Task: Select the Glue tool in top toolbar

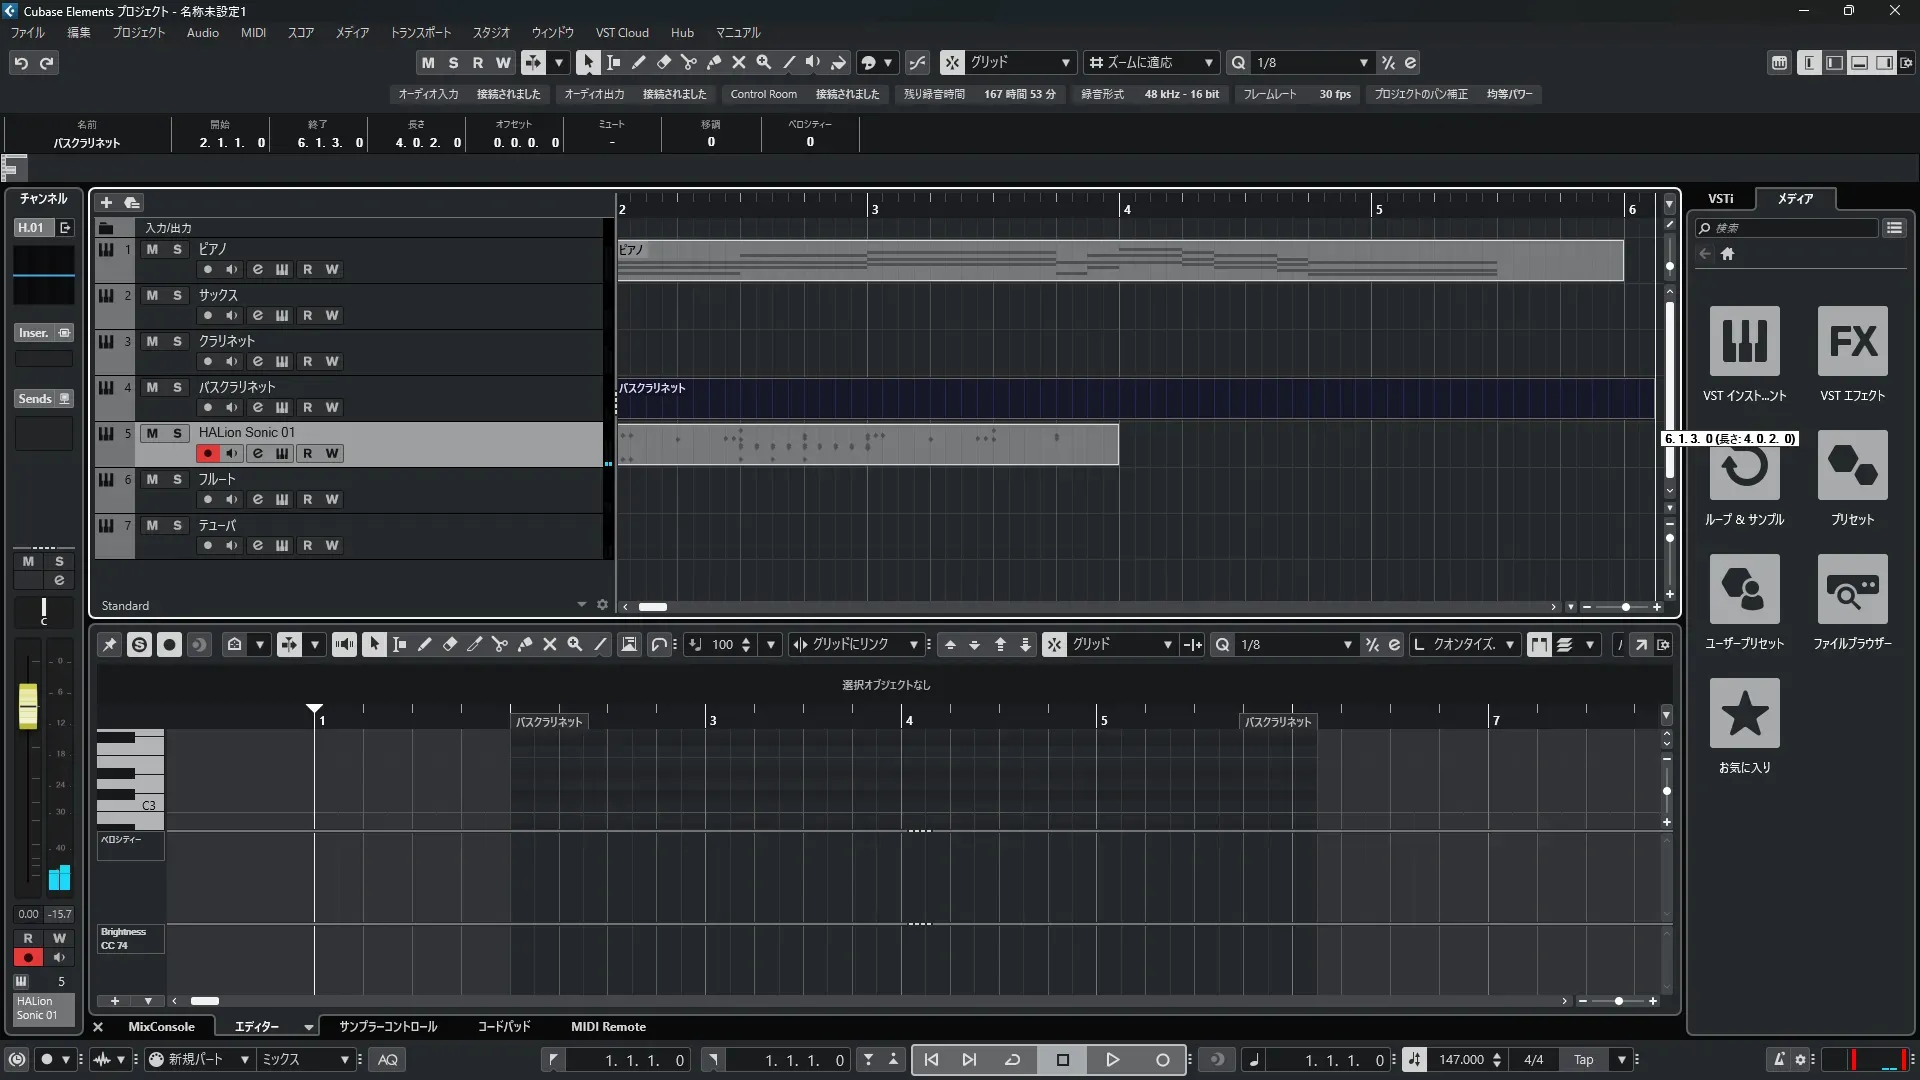Action: click(714, 63)
